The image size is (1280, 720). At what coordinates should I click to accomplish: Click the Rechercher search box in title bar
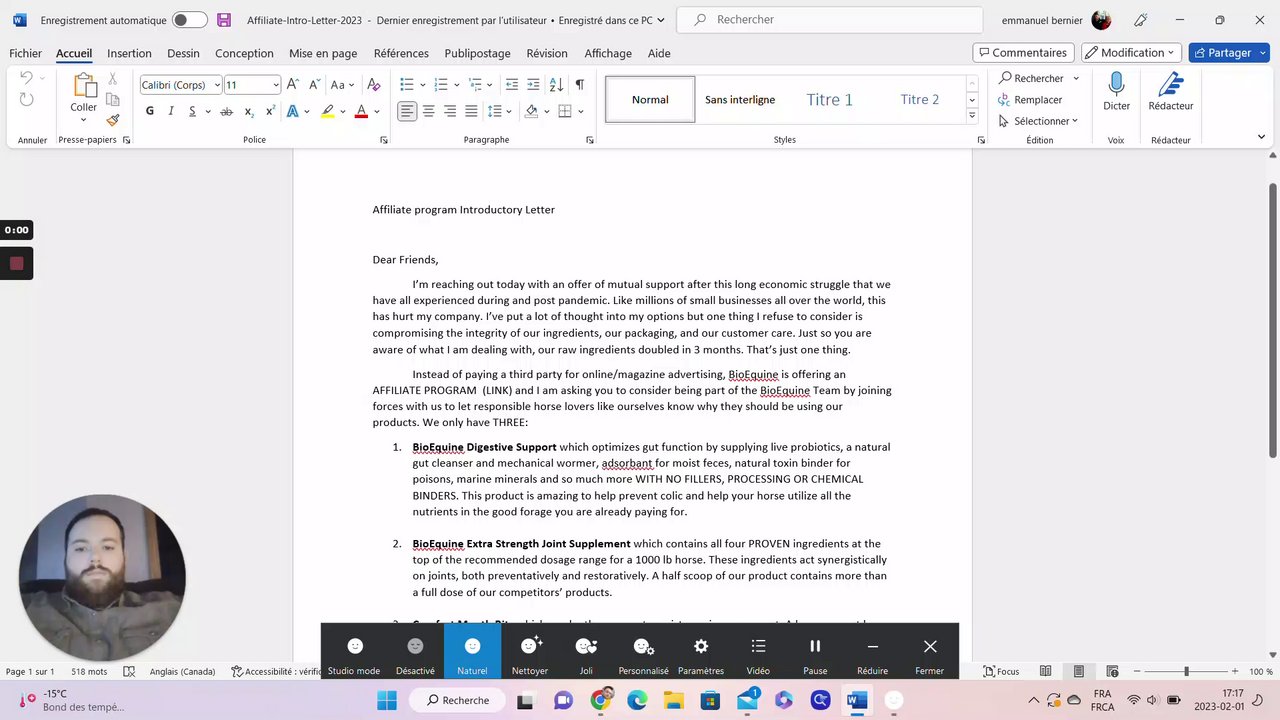[x=831, y=20]
